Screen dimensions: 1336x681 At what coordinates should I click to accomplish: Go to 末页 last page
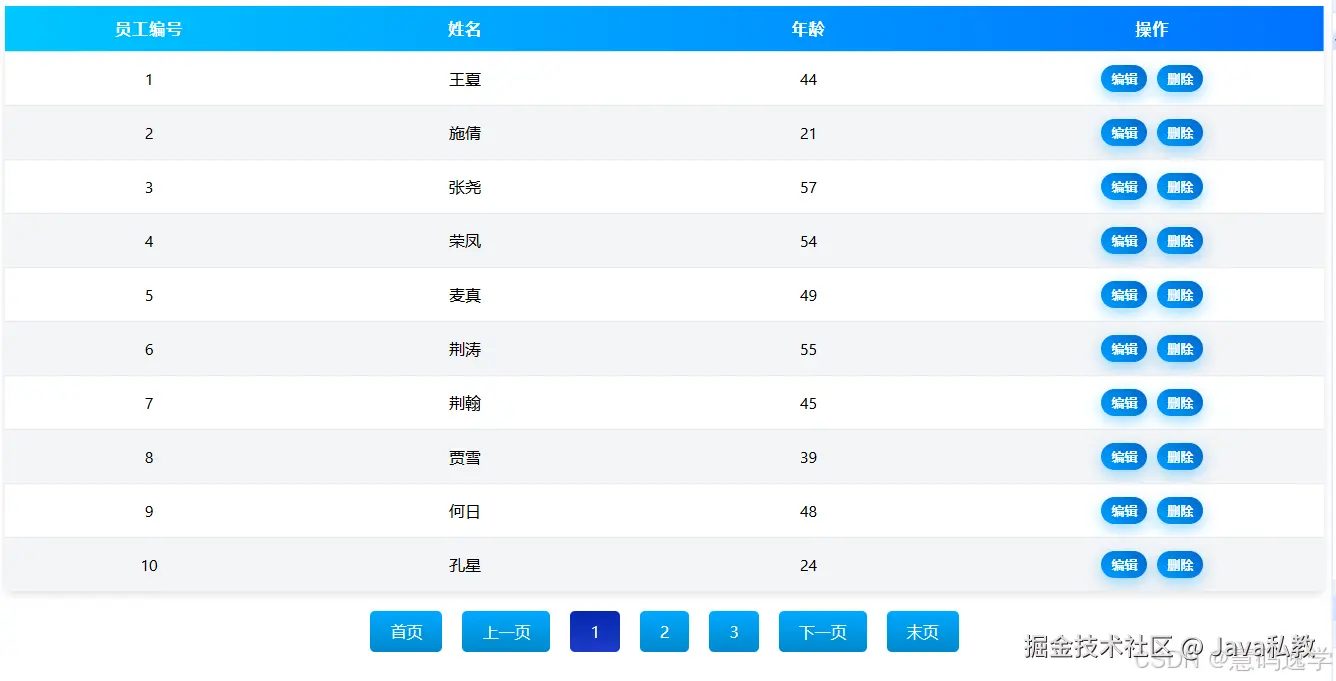923,632
